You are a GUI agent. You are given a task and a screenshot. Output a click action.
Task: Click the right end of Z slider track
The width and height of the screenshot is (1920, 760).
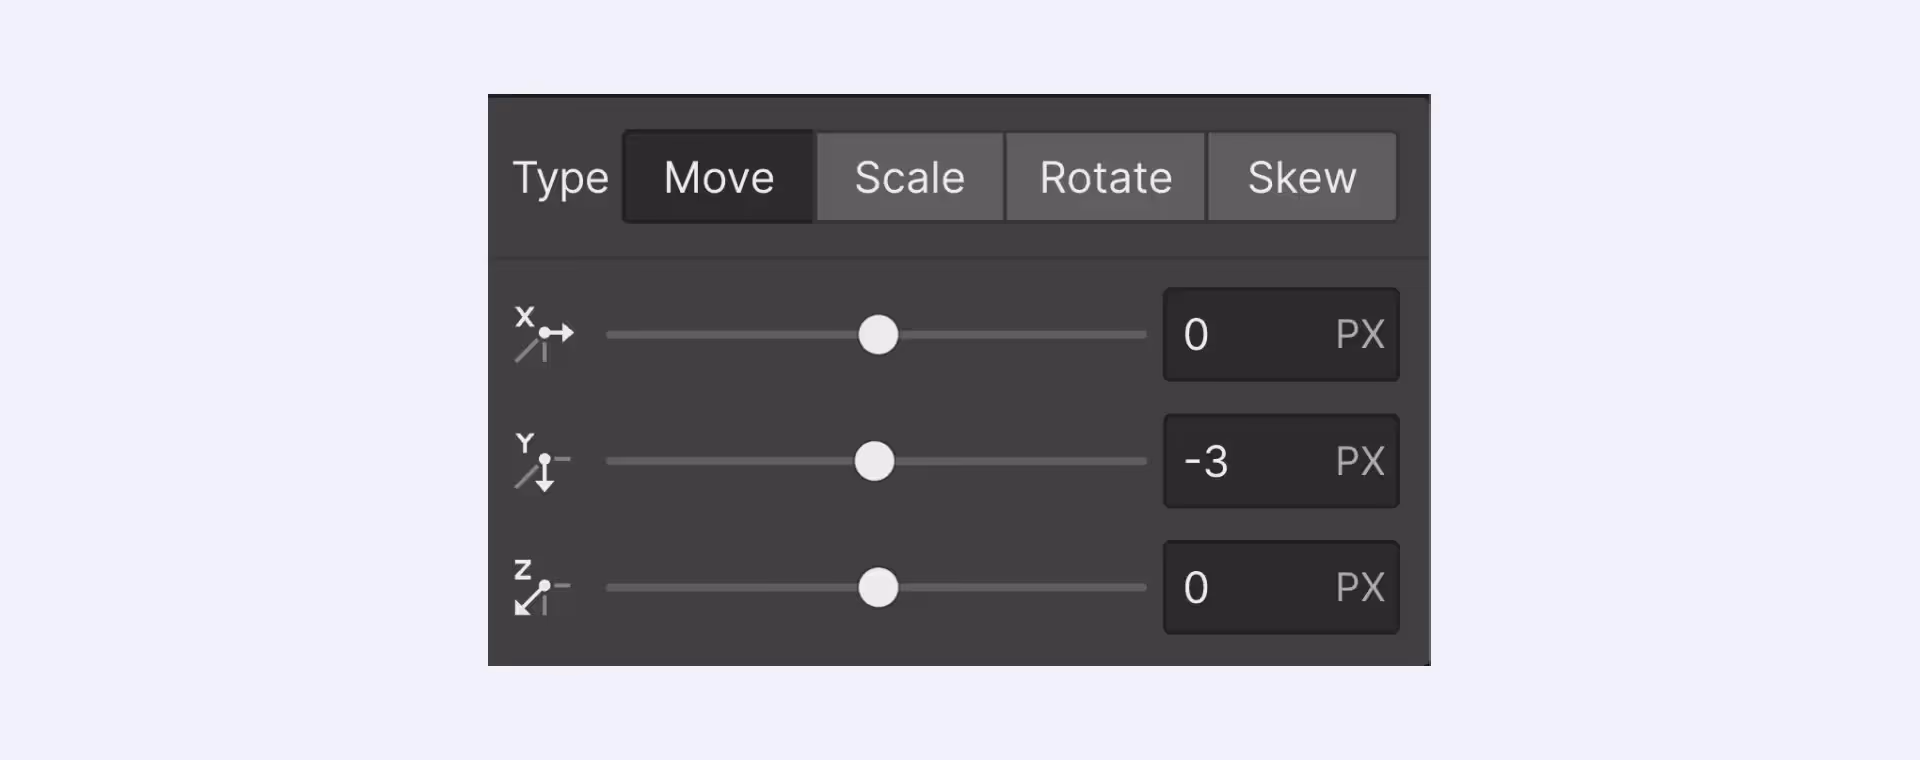1138,588
